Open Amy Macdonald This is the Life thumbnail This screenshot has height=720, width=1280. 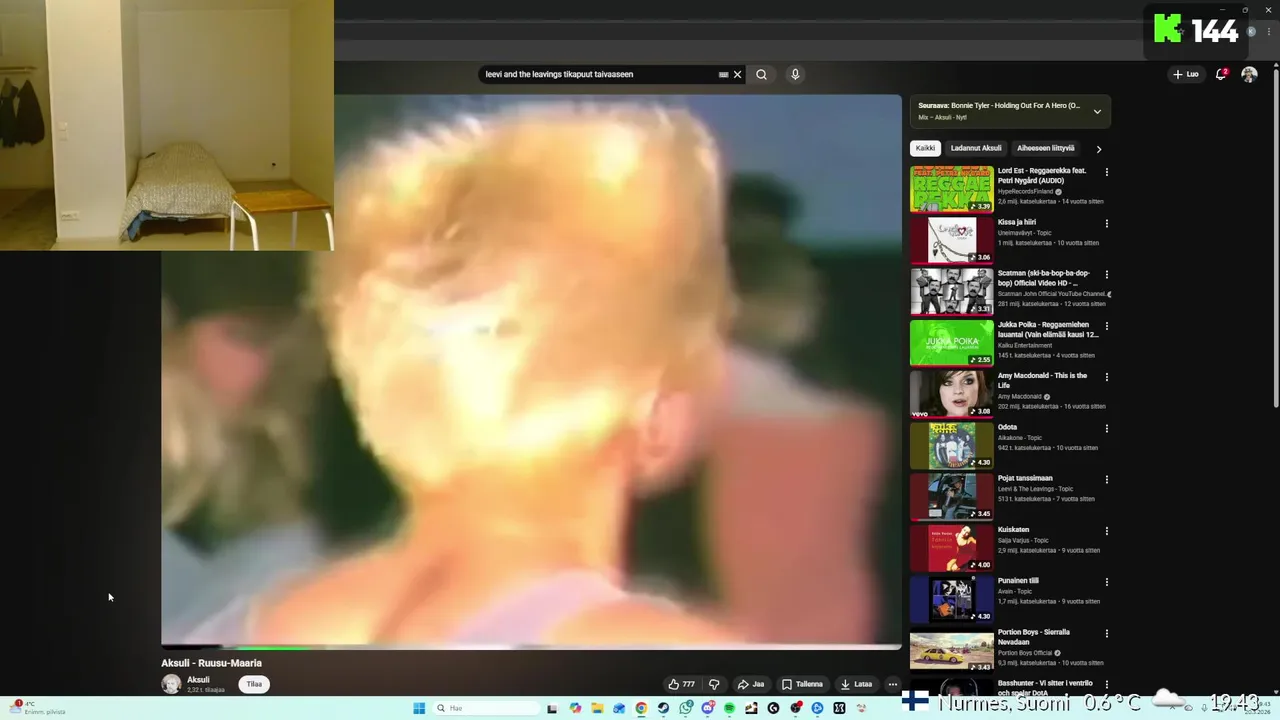point(951,394)
